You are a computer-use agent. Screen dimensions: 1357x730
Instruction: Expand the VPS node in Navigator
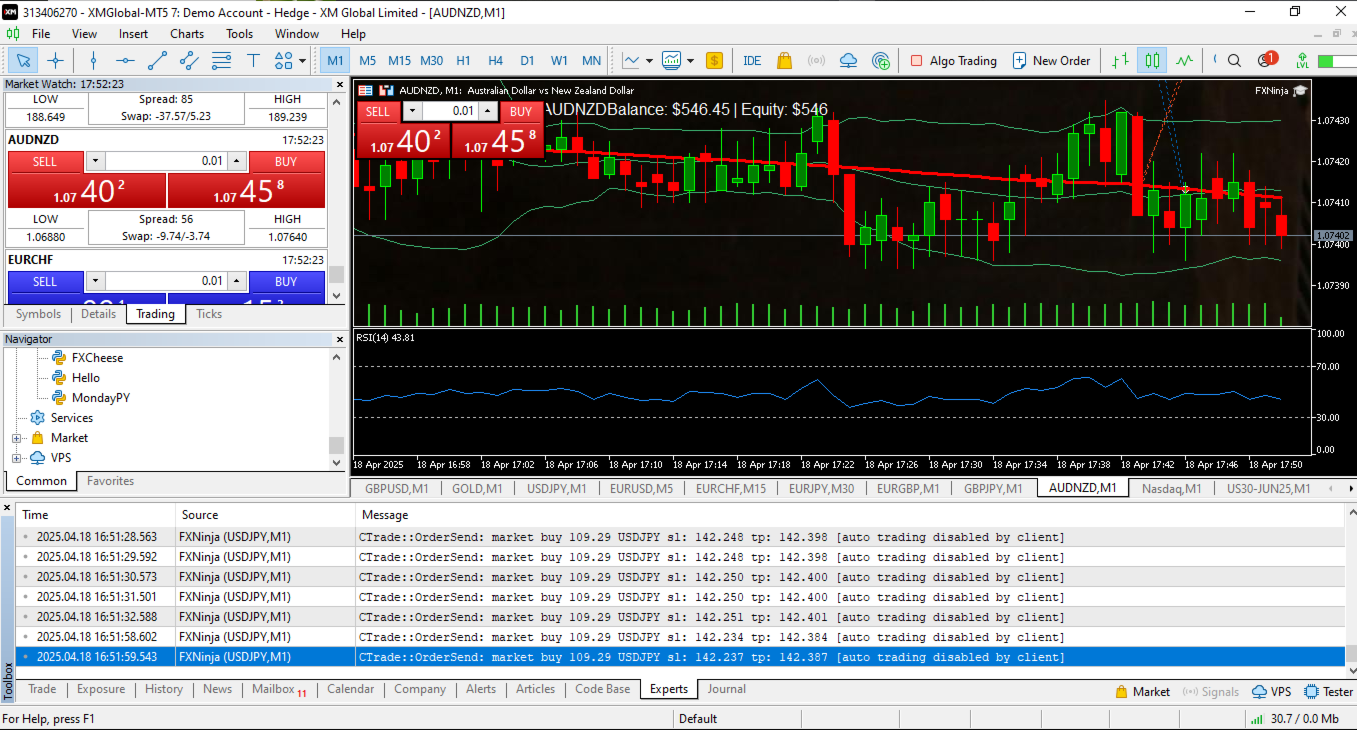16,458
